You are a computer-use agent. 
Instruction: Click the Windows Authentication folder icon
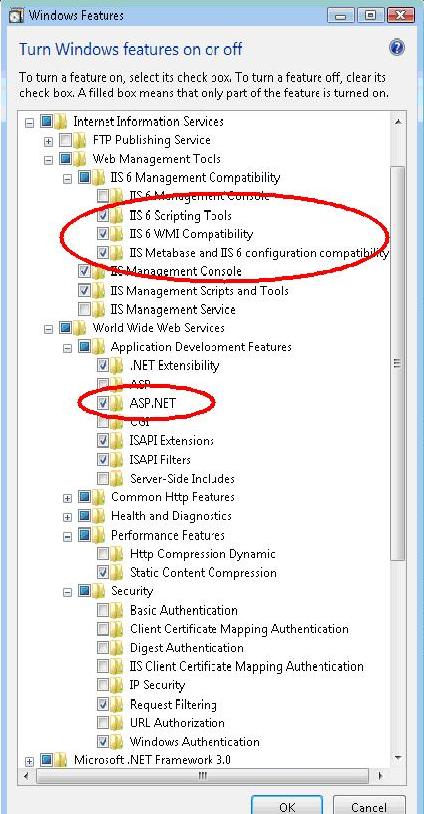click(117, 741)
